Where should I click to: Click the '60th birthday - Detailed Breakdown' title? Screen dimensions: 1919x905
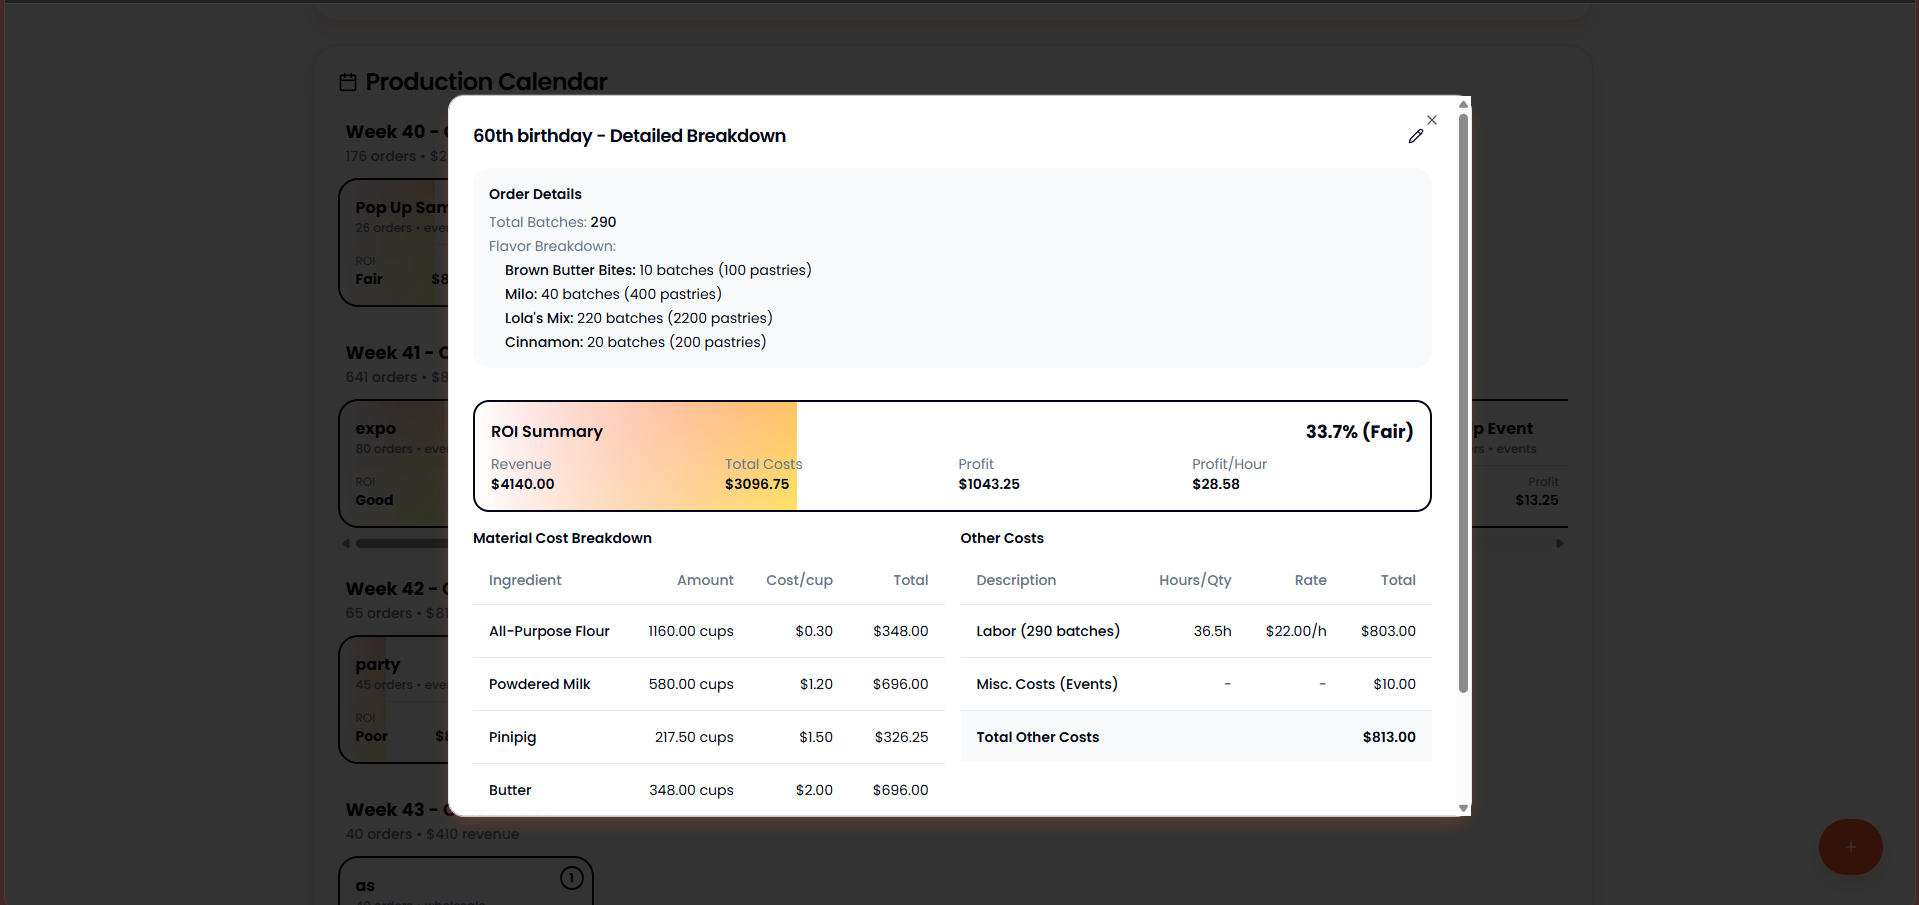pyautogui.click(x=629, y=136)
